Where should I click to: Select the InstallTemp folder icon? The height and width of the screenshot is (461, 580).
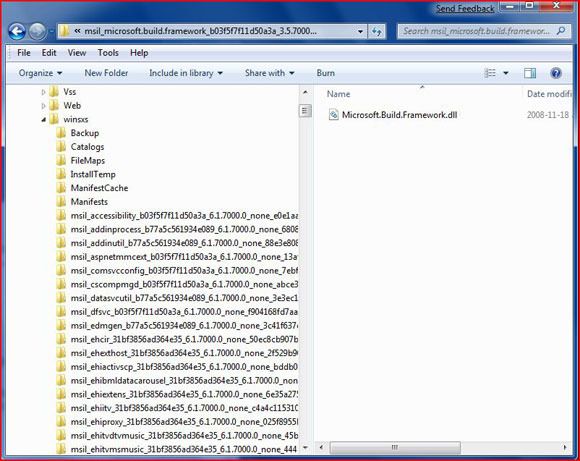coord(61,174)
